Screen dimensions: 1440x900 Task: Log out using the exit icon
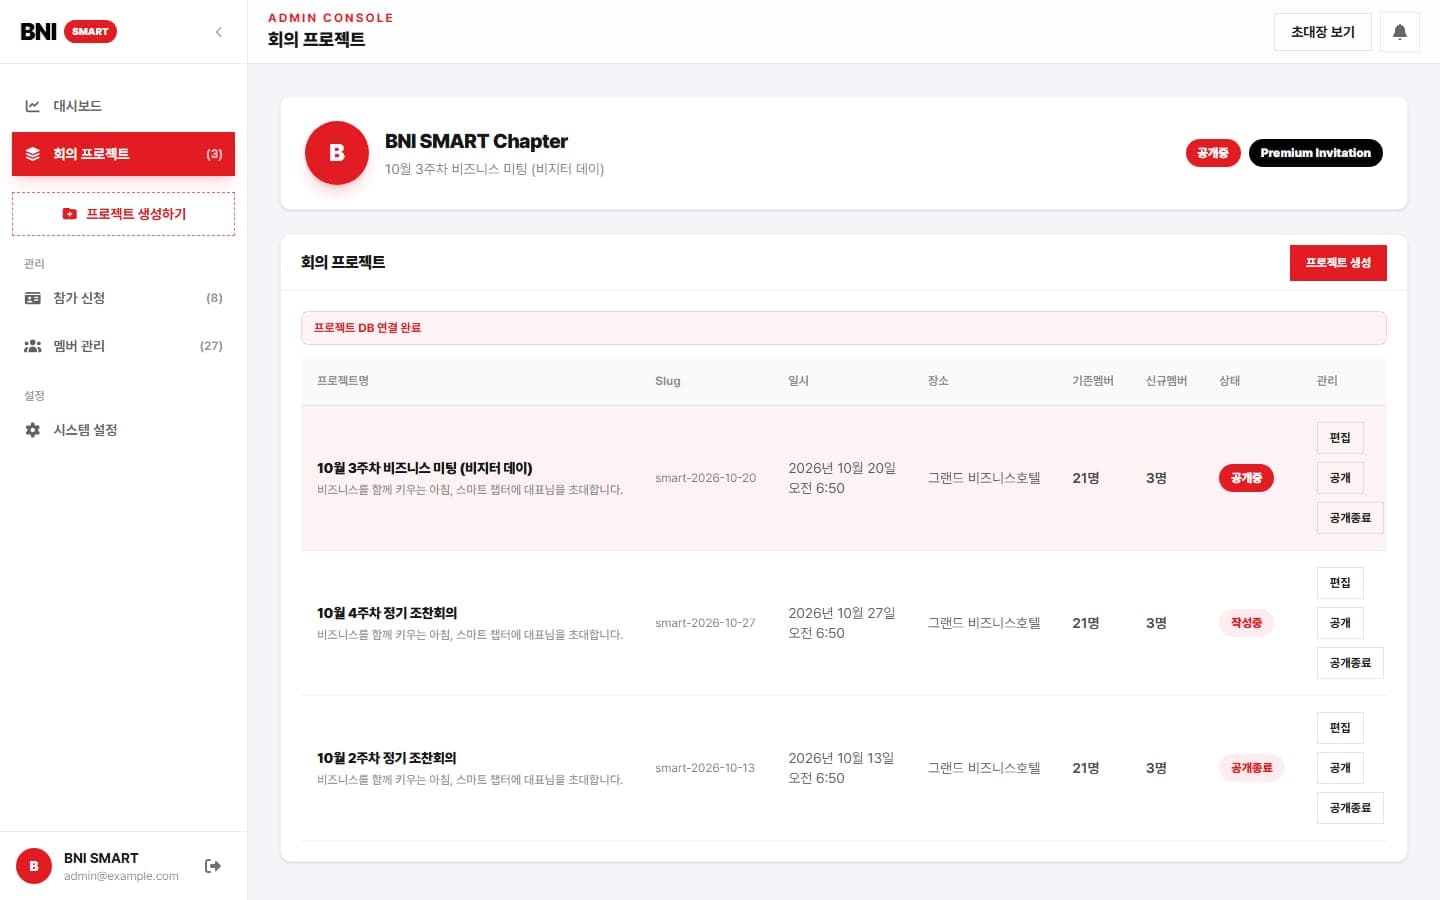coord(213,866)
